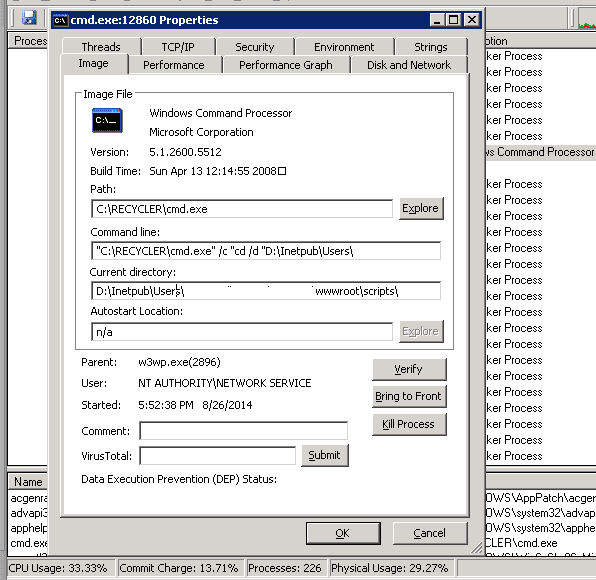Open the Disk and Network tab
596x580 pixels.
click(409, 65)
